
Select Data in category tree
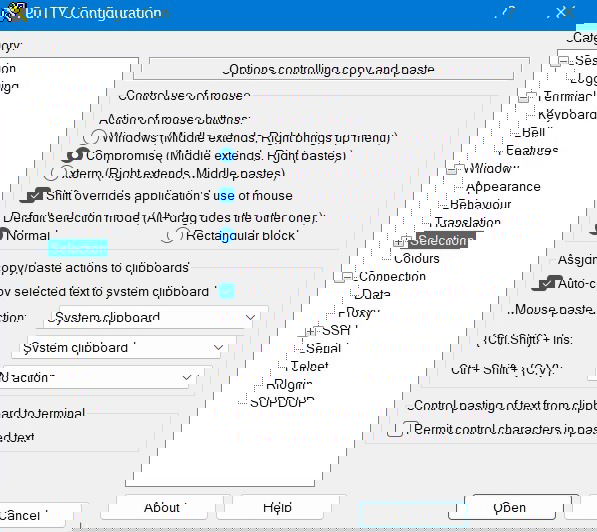coord(372,295)
